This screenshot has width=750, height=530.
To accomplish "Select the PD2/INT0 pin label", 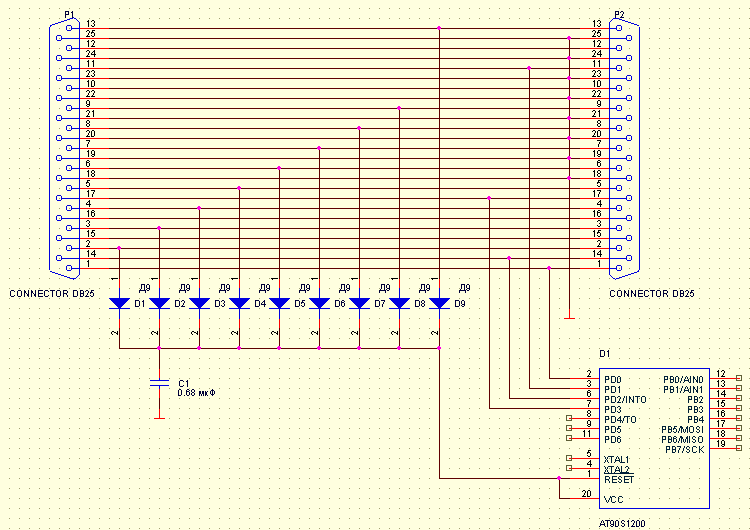I will click(626, 400).
